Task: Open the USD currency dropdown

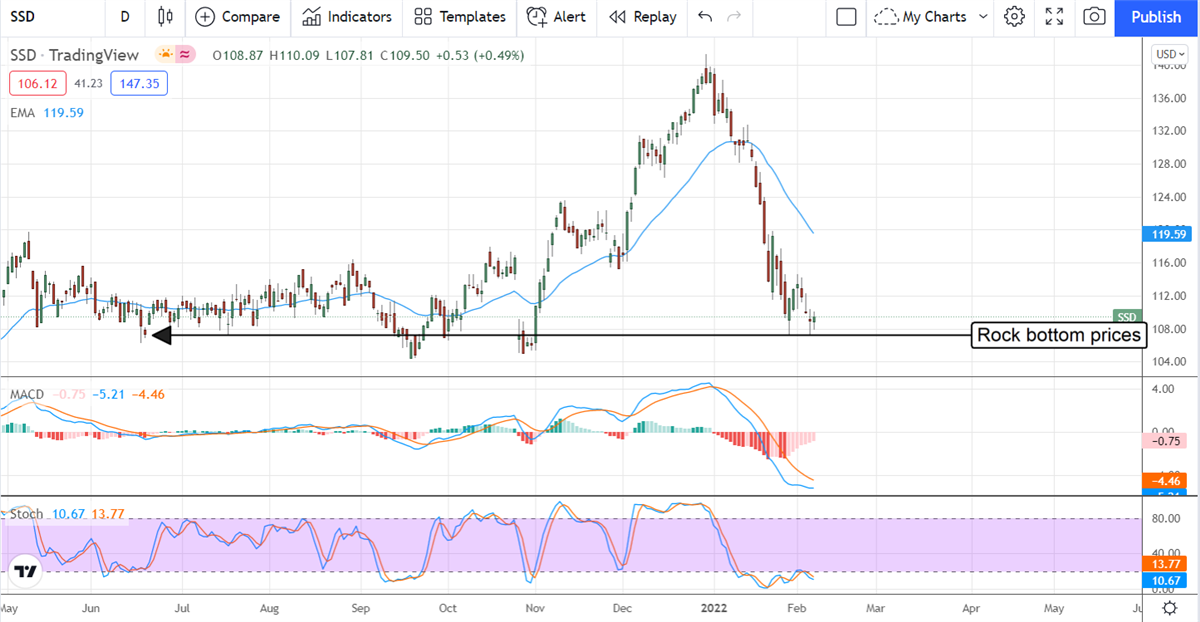Action: click(x=1170, y=54)
